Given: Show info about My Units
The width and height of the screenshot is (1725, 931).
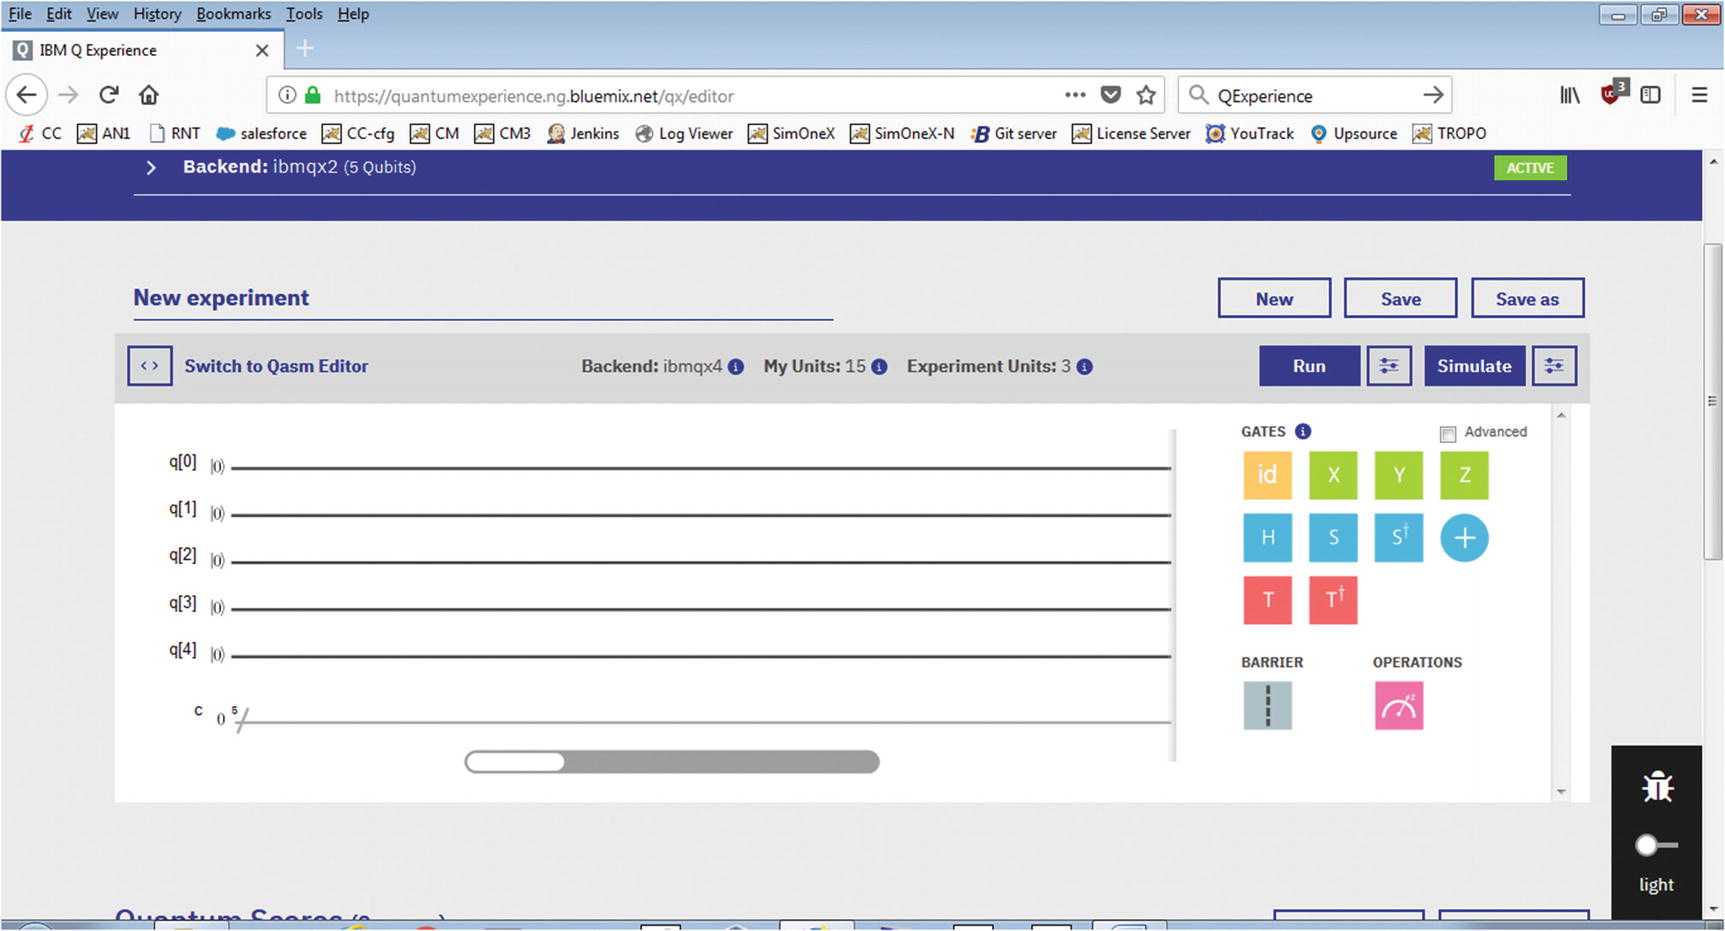Looking at the screenshot, I should [x=879, y=367].
